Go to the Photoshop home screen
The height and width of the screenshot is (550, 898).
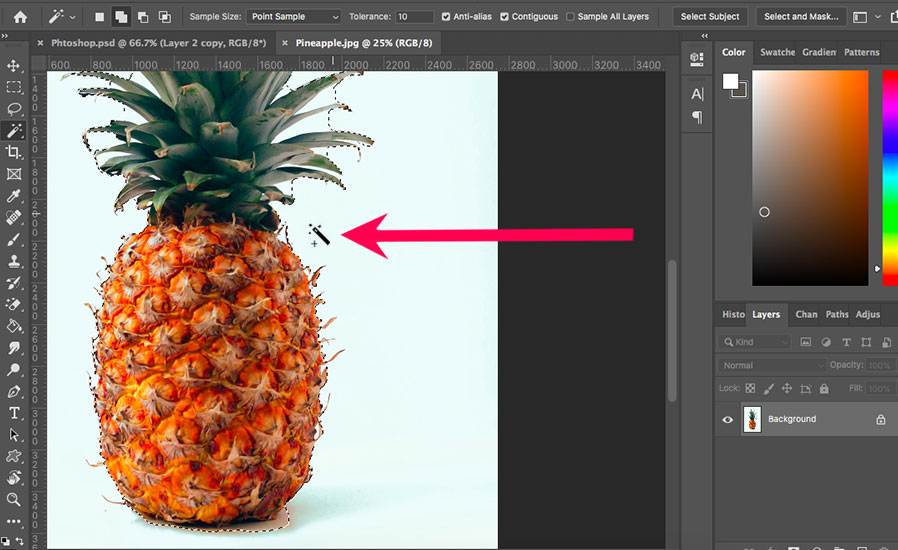[x=20, y=17]
